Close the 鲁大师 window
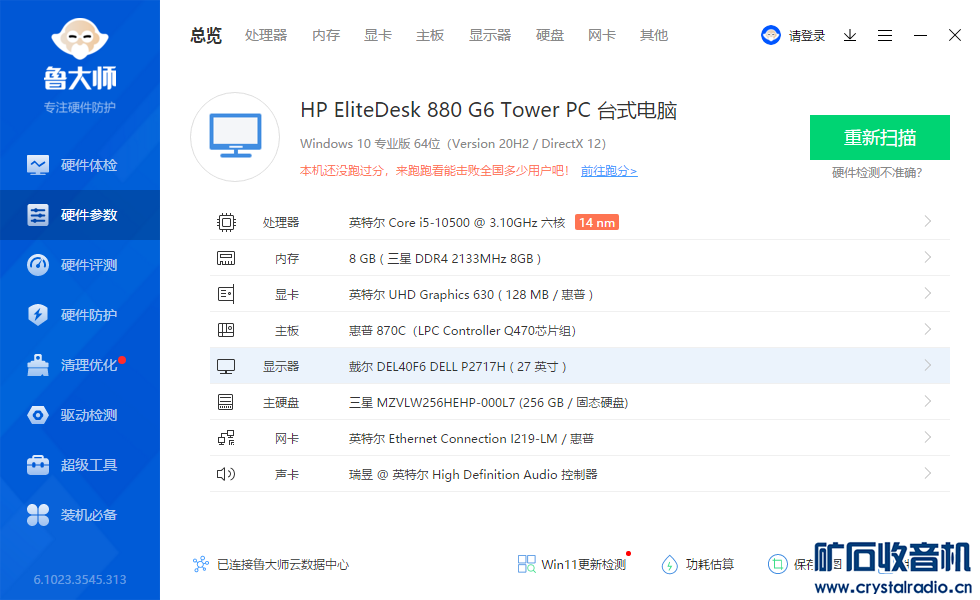Screen dimensions: 980x600 click(x=955, y=35)
